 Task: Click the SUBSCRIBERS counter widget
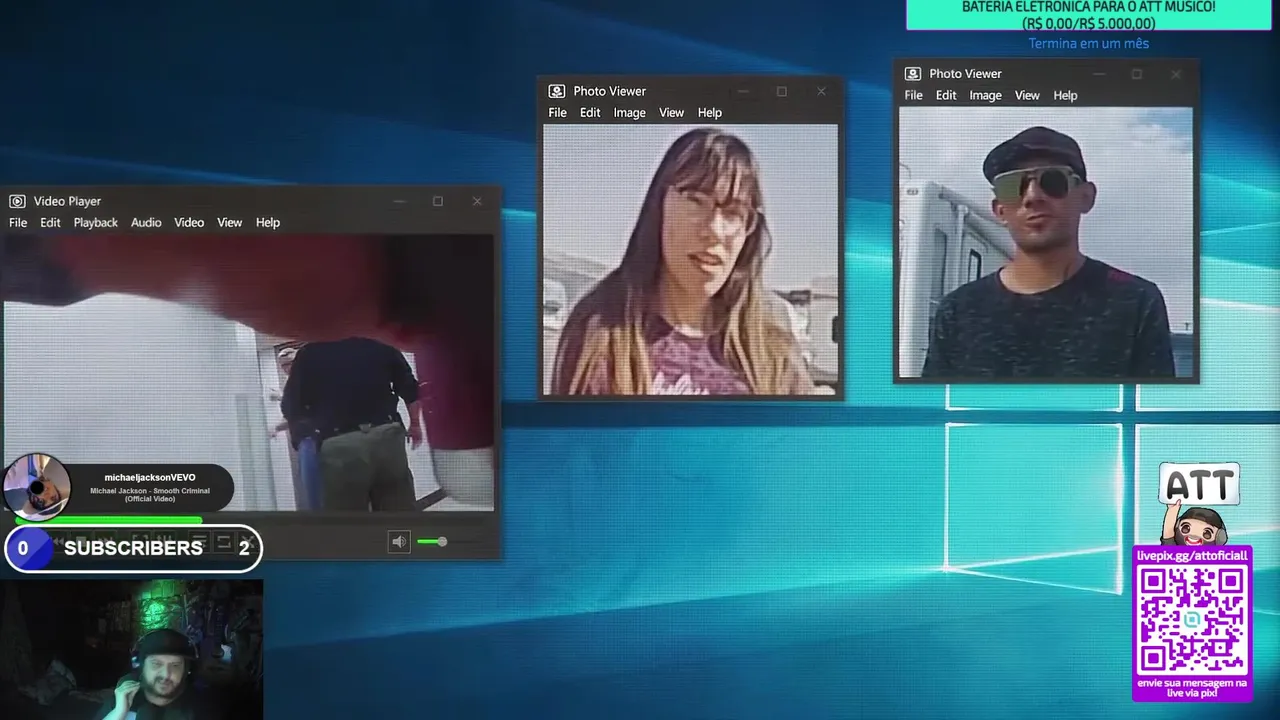point(133,548)
